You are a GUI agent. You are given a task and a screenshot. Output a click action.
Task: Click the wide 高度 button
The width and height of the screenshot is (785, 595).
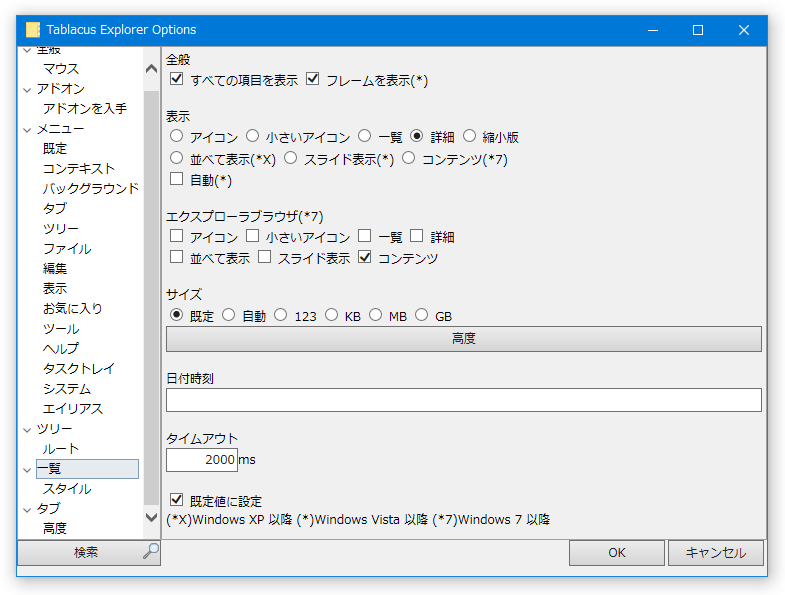click(464, 339)
